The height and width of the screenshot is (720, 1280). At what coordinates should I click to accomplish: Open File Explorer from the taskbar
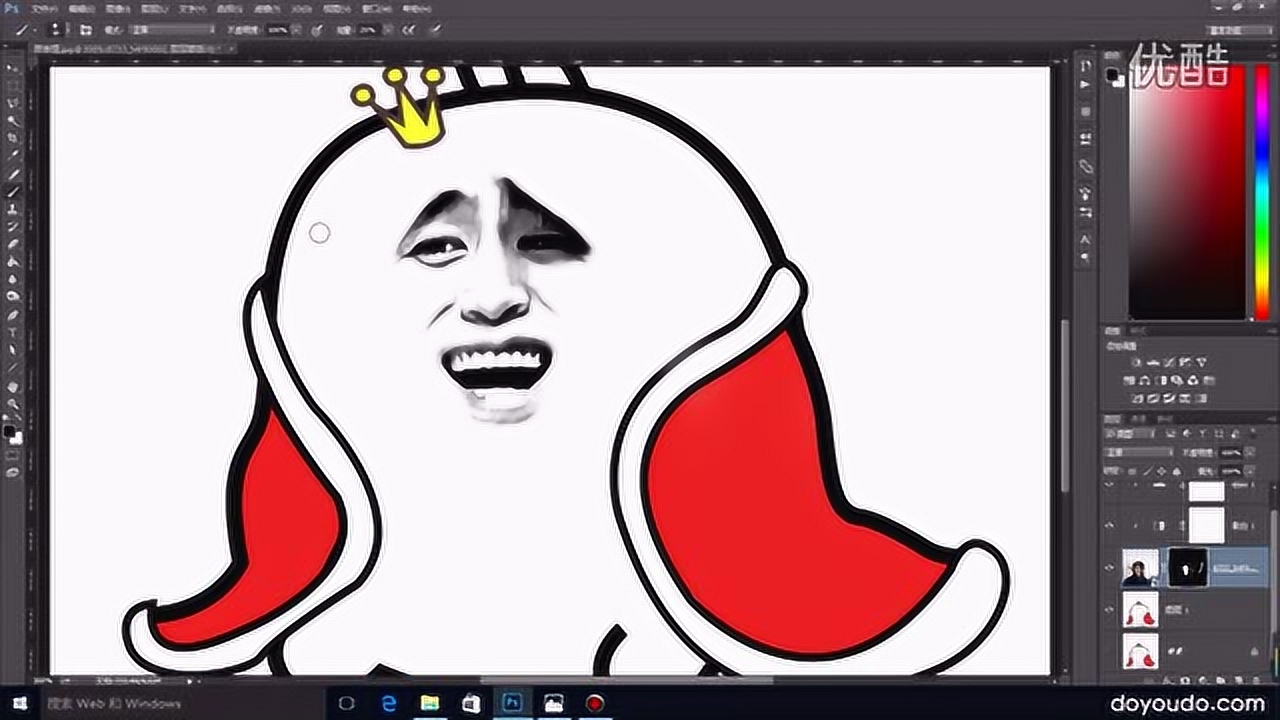pos(430,703)
